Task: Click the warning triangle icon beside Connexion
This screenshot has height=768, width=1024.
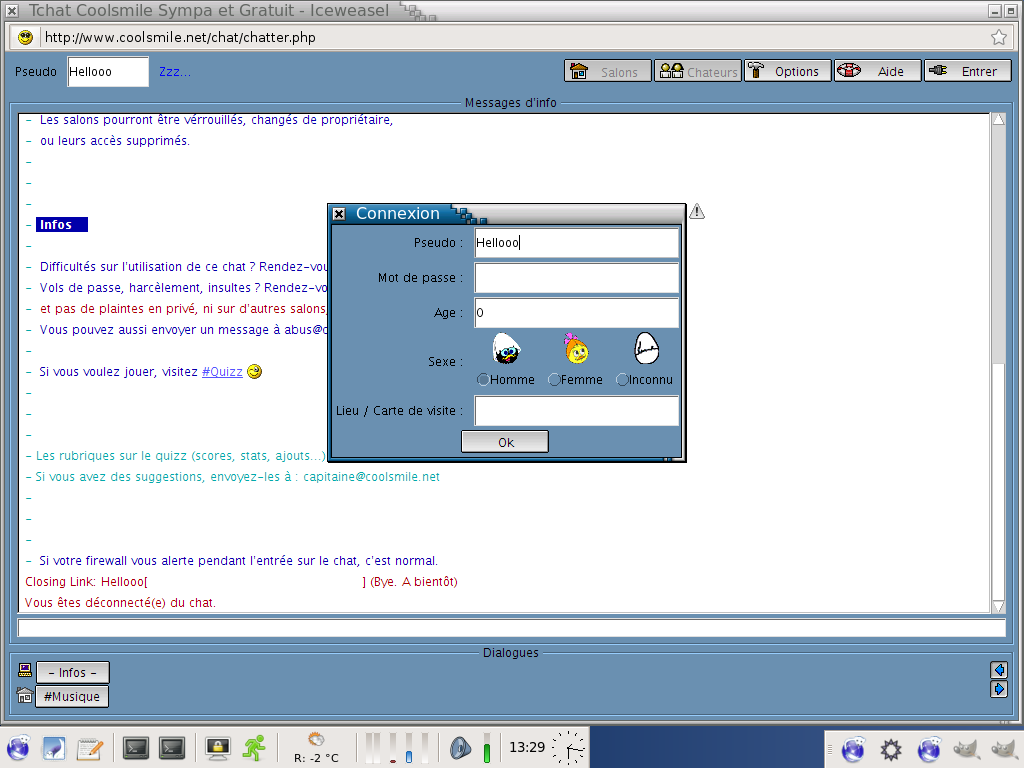Action: click(697, 212)
